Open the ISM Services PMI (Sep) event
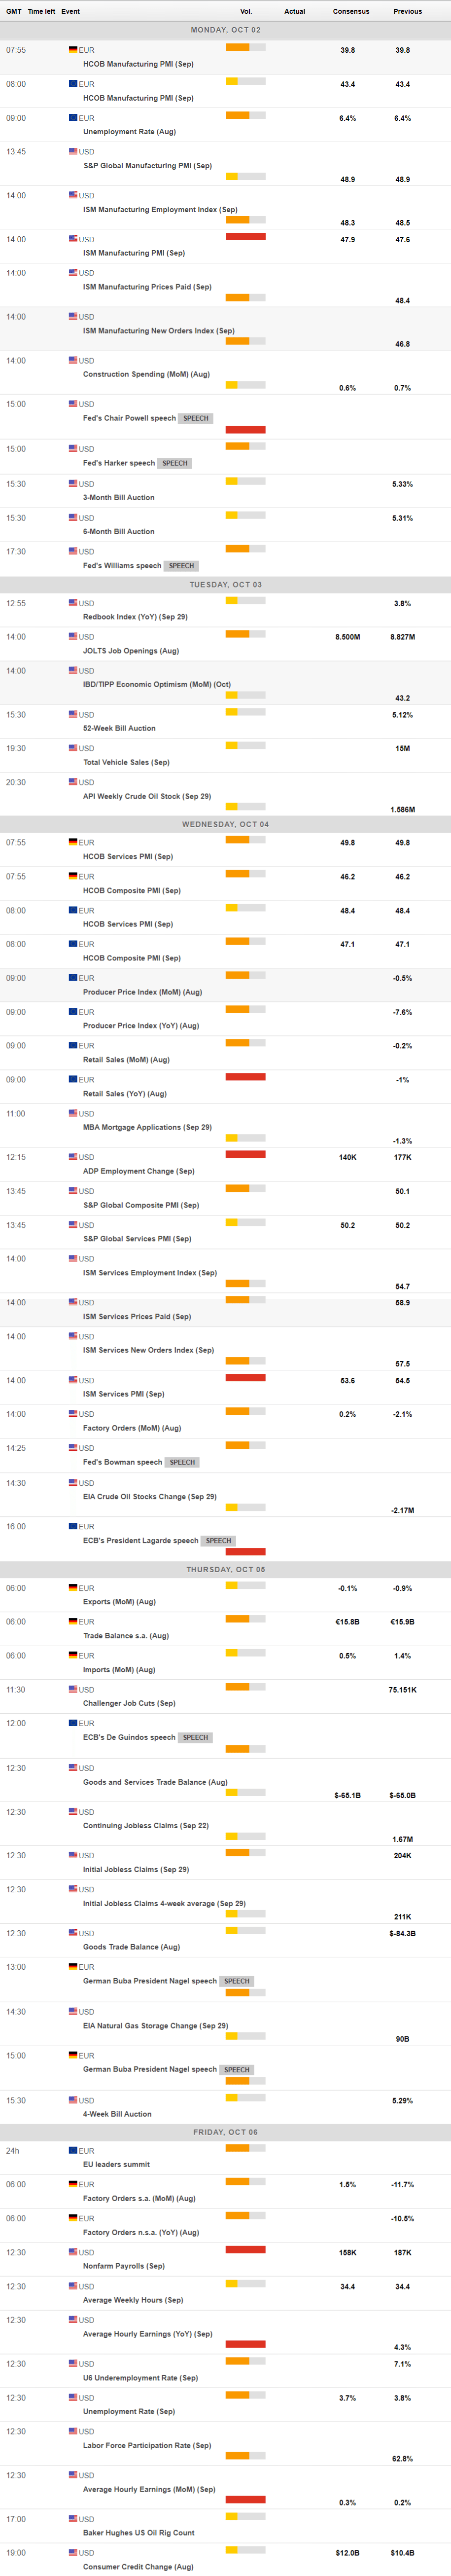Screen dimensions: 451x2576 pos(123,1394)
